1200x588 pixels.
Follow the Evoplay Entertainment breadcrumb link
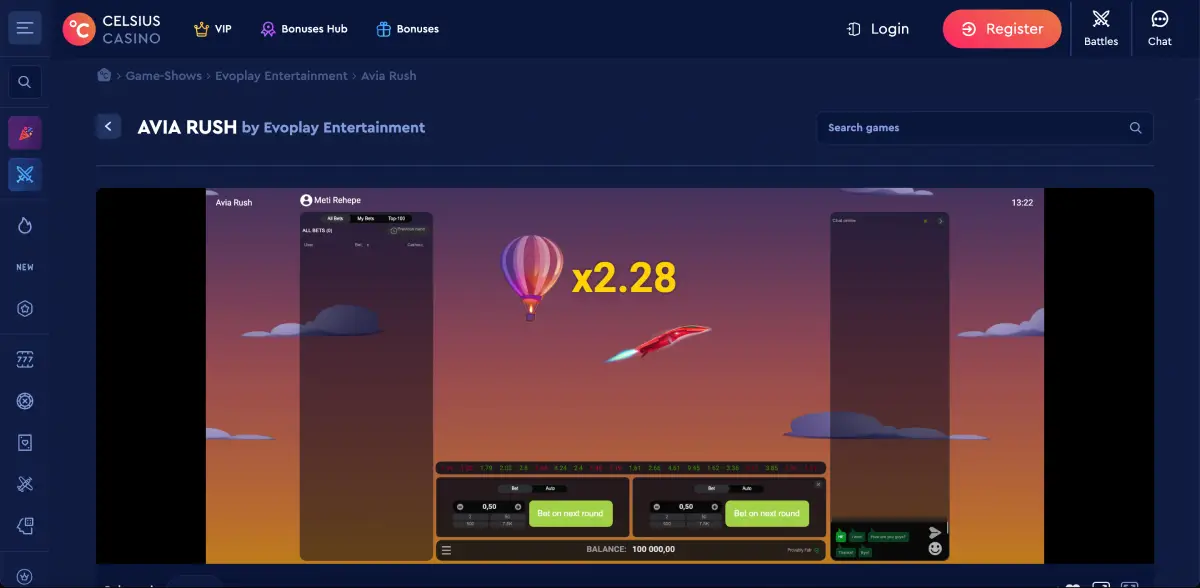click(x=282, y=76)
